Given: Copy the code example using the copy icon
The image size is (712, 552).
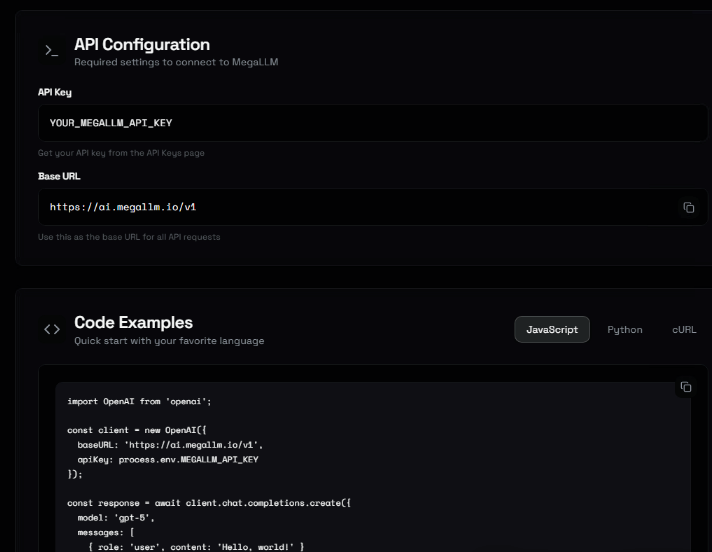Looking at the screenshot, I should point(686,387).
